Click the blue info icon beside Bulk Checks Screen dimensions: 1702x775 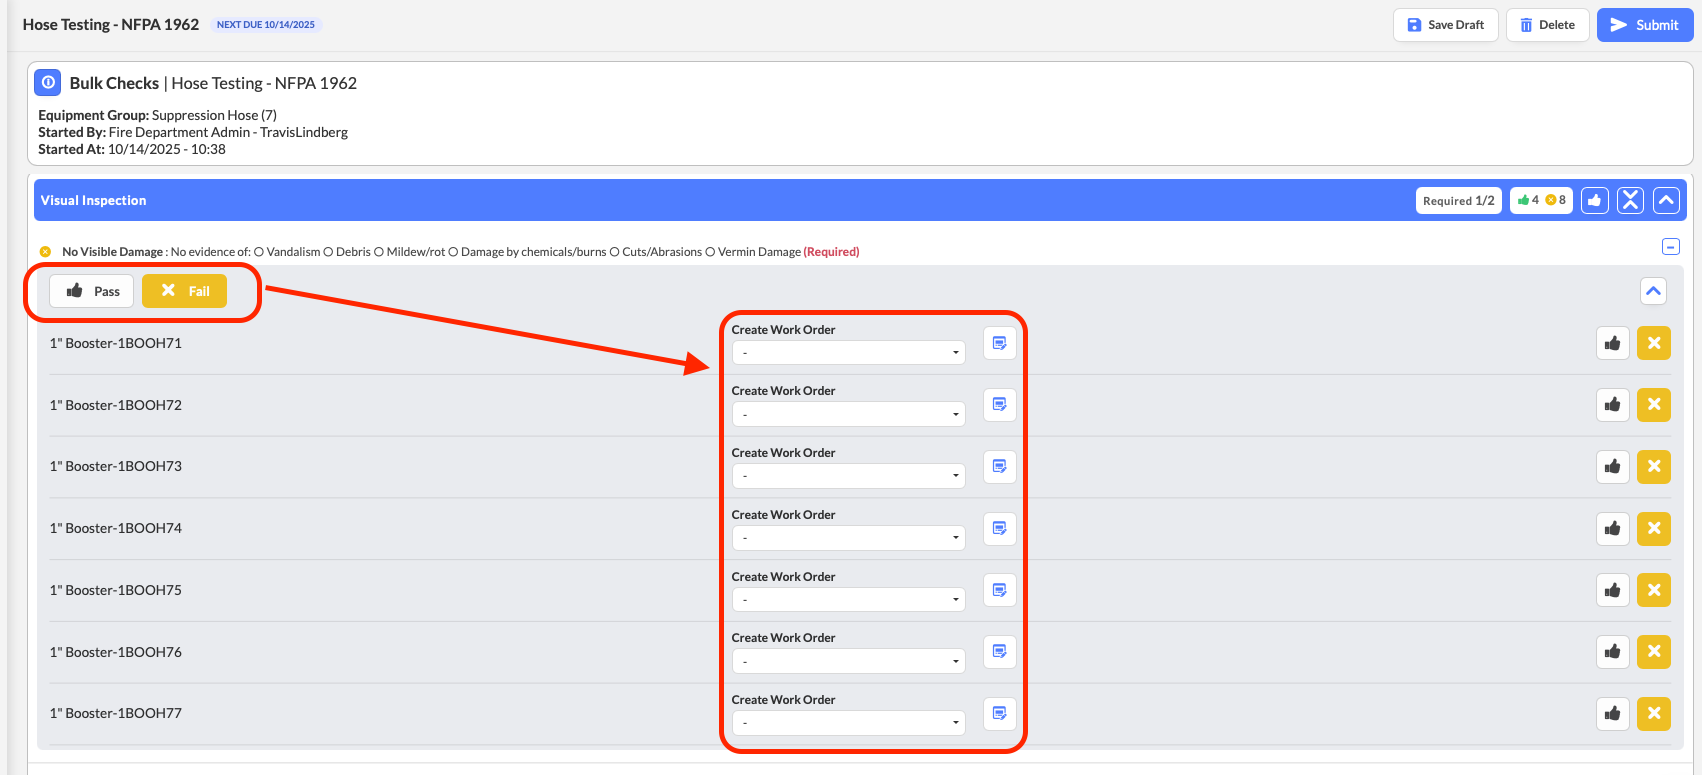(48, 83)
